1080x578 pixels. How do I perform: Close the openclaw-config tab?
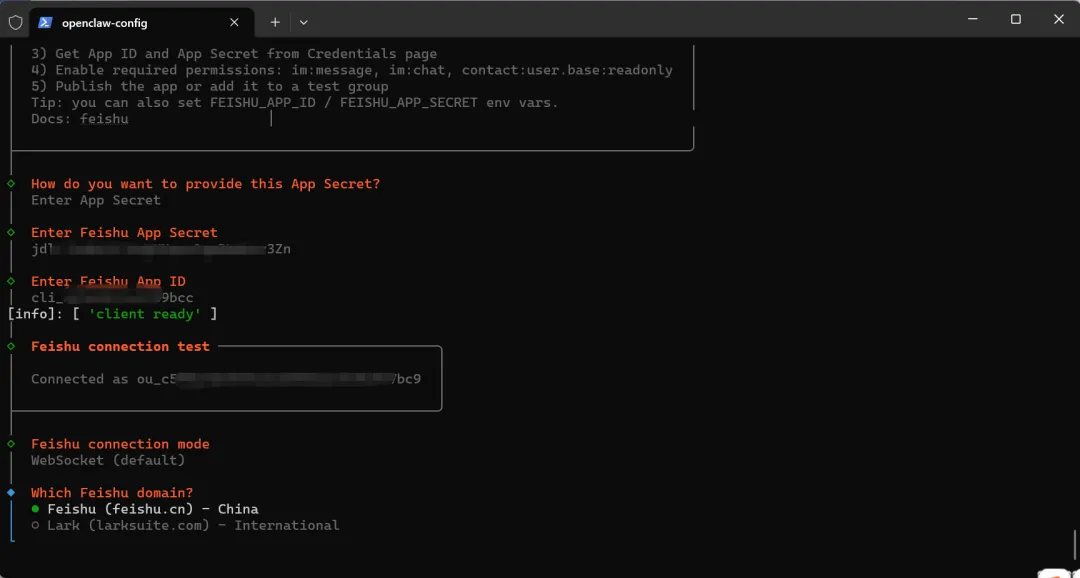234,22
